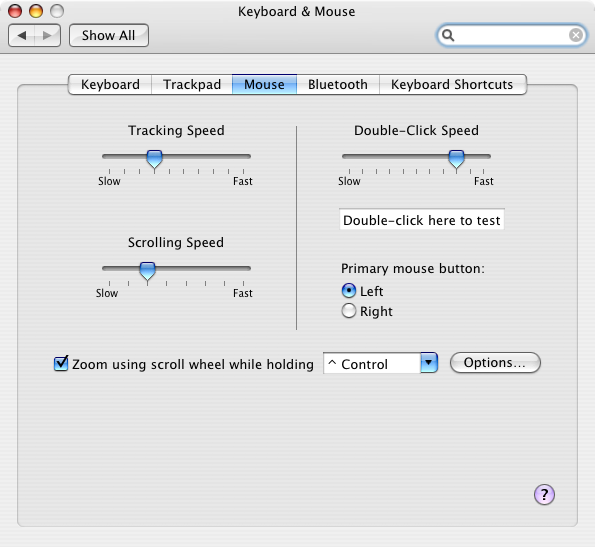The height and width of the screenshot is (547, 595).
Task: Click the Tracking Speed slider thumb
Action: pos(154,159)
